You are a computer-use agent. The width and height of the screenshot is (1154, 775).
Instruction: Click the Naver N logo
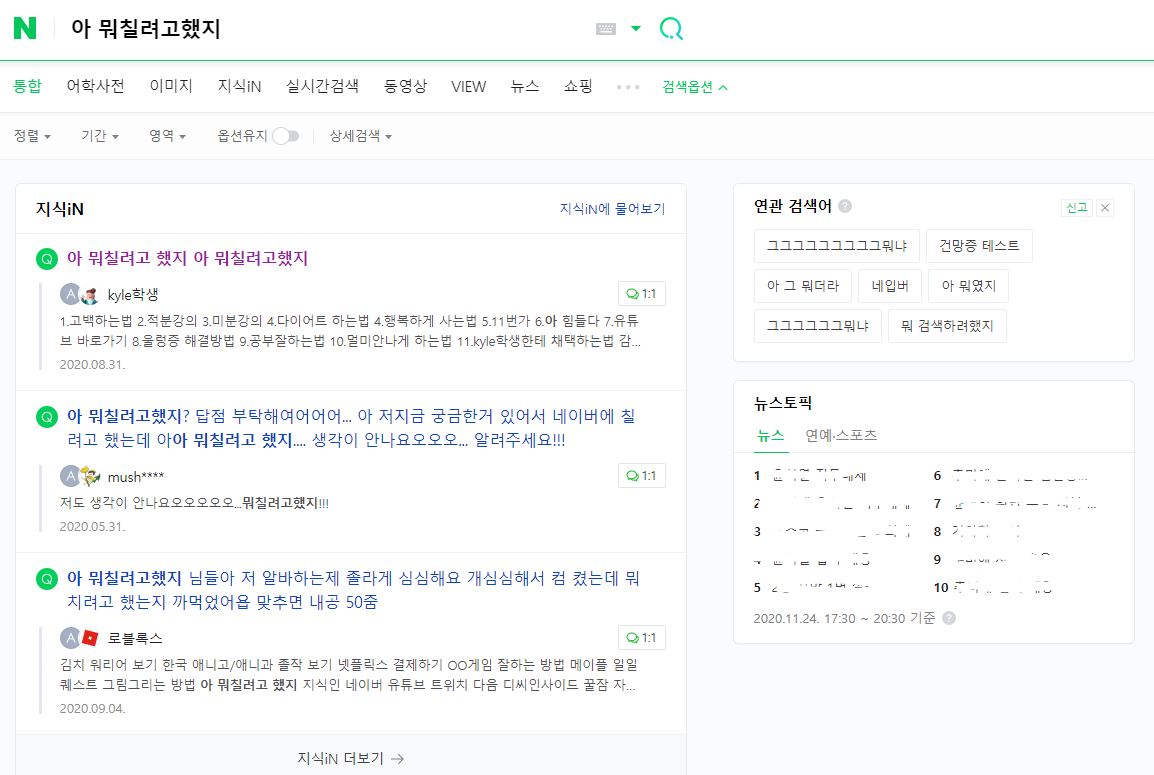(24, 28)
